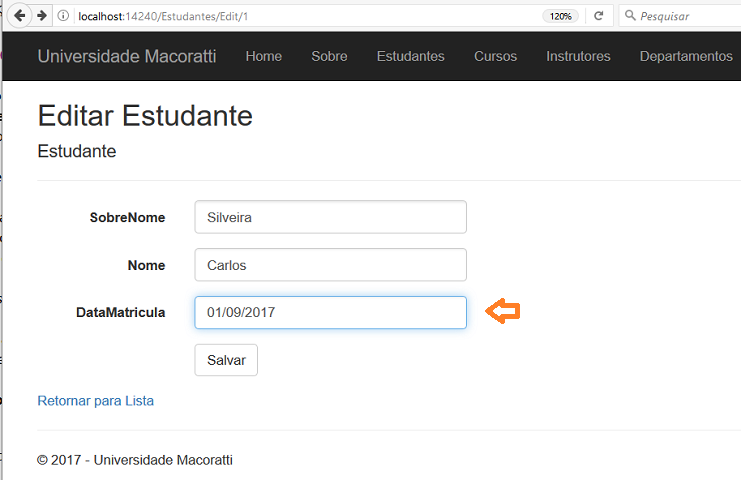Open the Cursos navigation item
The image size is (741, 480).
click(496, 56)
